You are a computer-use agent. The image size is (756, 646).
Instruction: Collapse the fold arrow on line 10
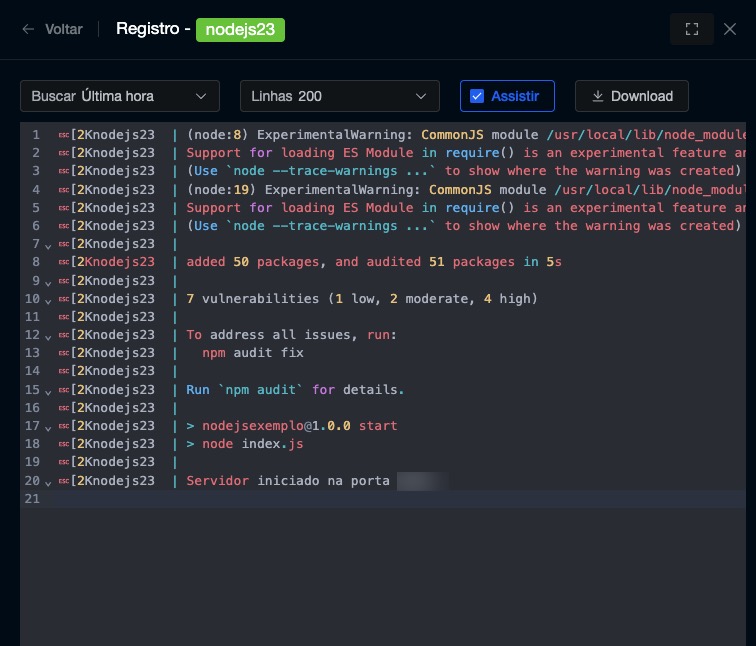pyautogui.click(x=48, y=302)
